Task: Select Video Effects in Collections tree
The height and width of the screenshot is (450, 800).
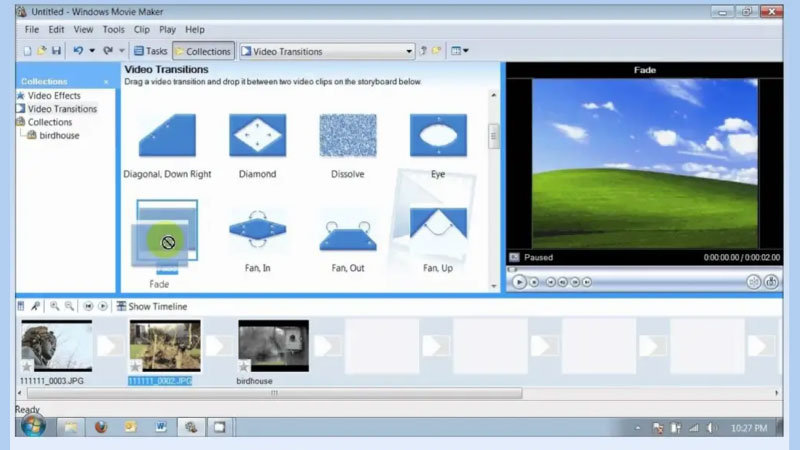Action: tap(54, 96)
